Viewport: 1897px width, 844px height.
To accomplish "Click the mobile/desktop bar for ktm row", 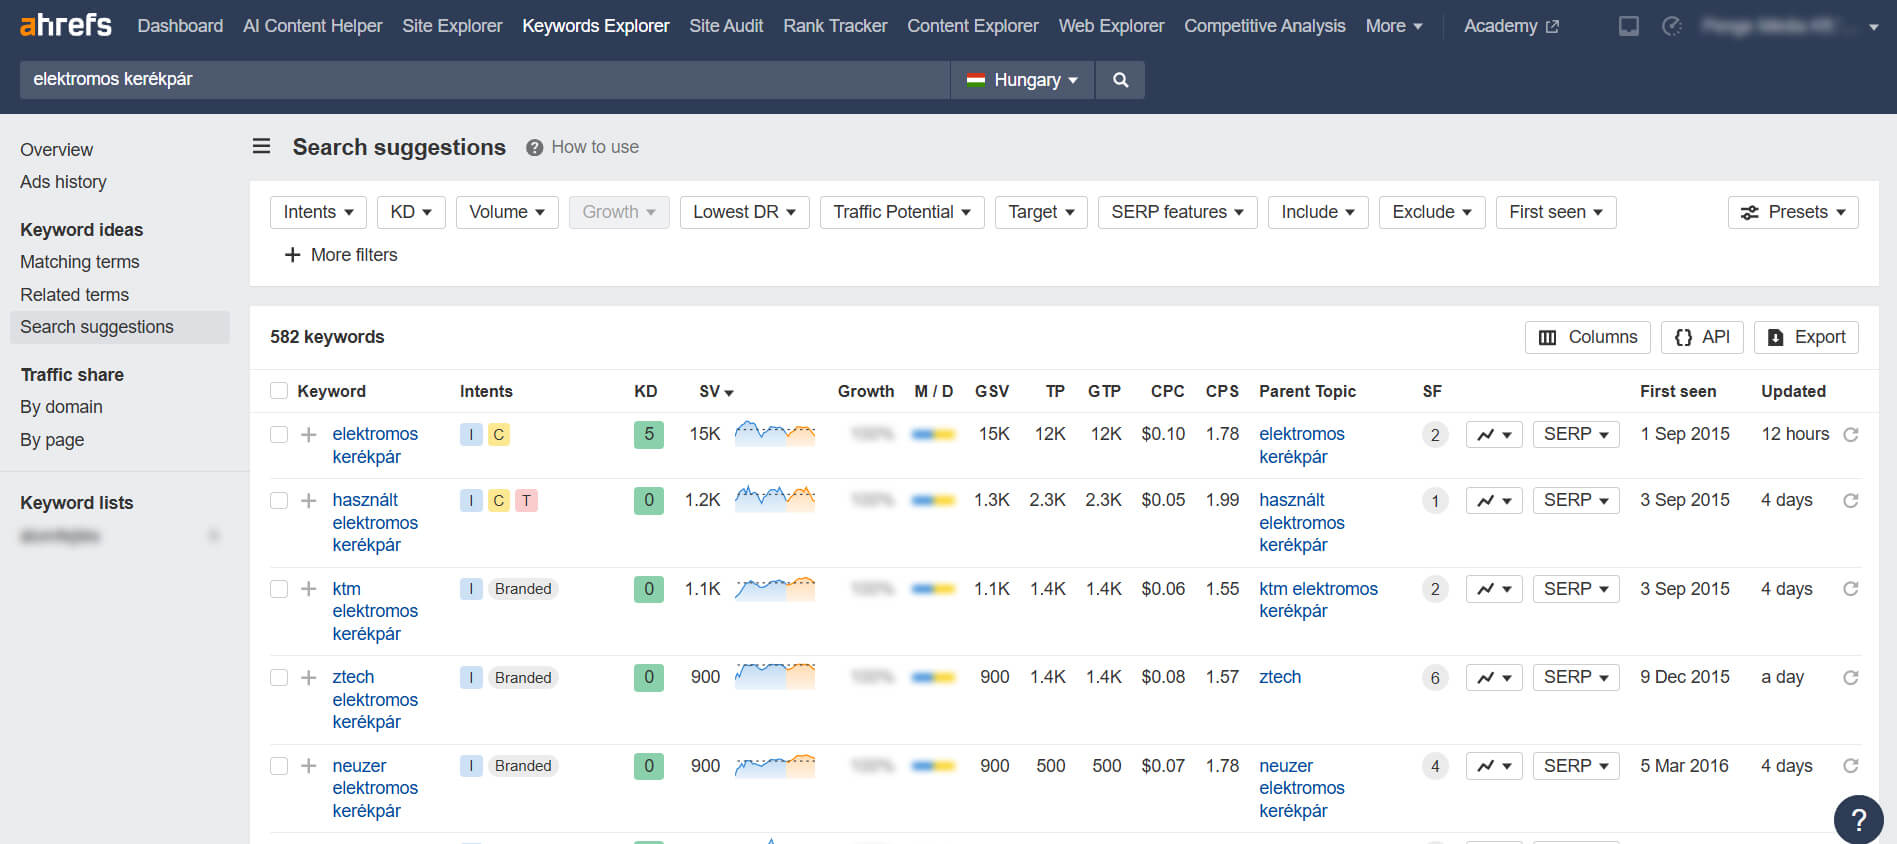I will point(934,589).
